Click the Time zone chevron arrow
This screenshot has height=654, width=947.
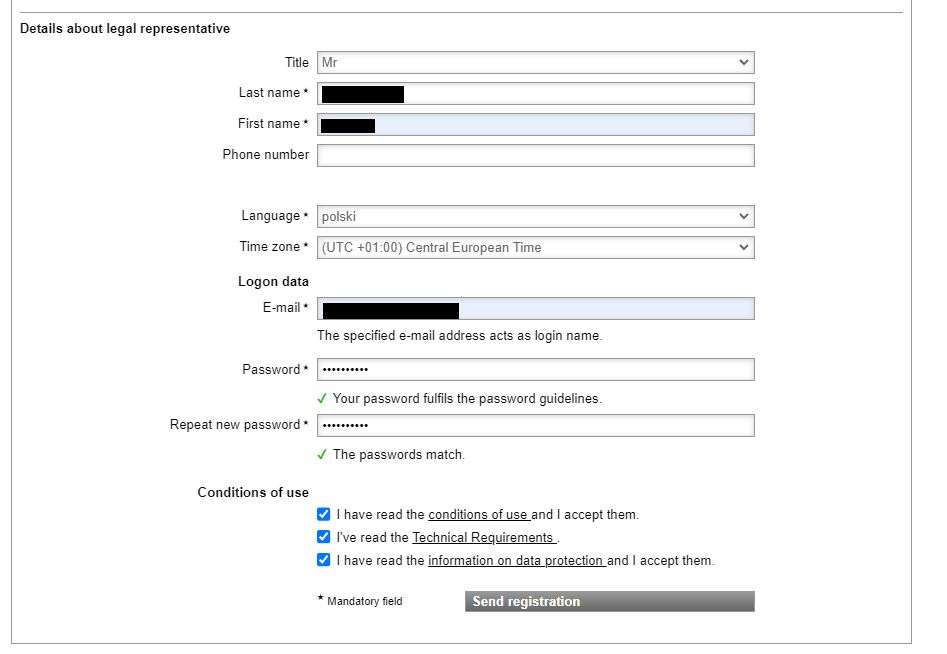[x=743, y=248]
